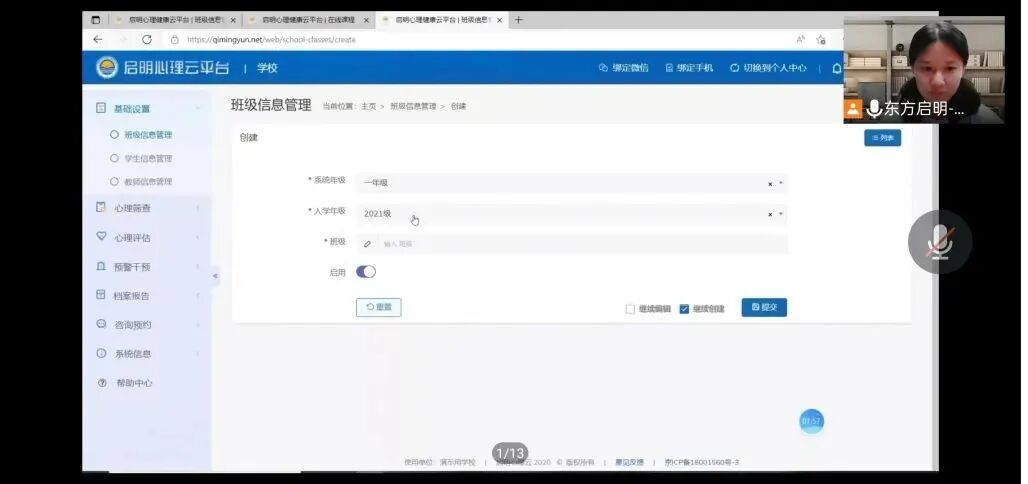Click 绑定微信 in the header

coord(623,68)
